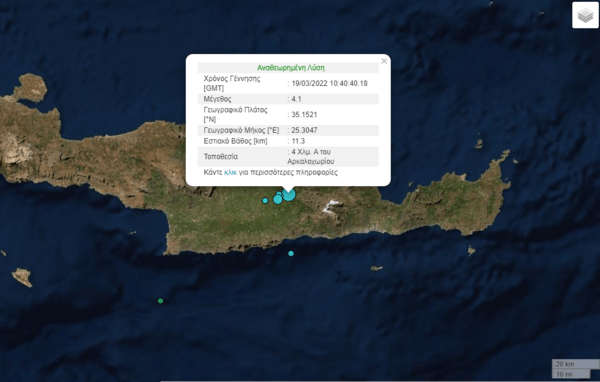Follow the κλικ link for more information
Image resolution: width=600 pixels, height=382 pixels.
point(230,172)
